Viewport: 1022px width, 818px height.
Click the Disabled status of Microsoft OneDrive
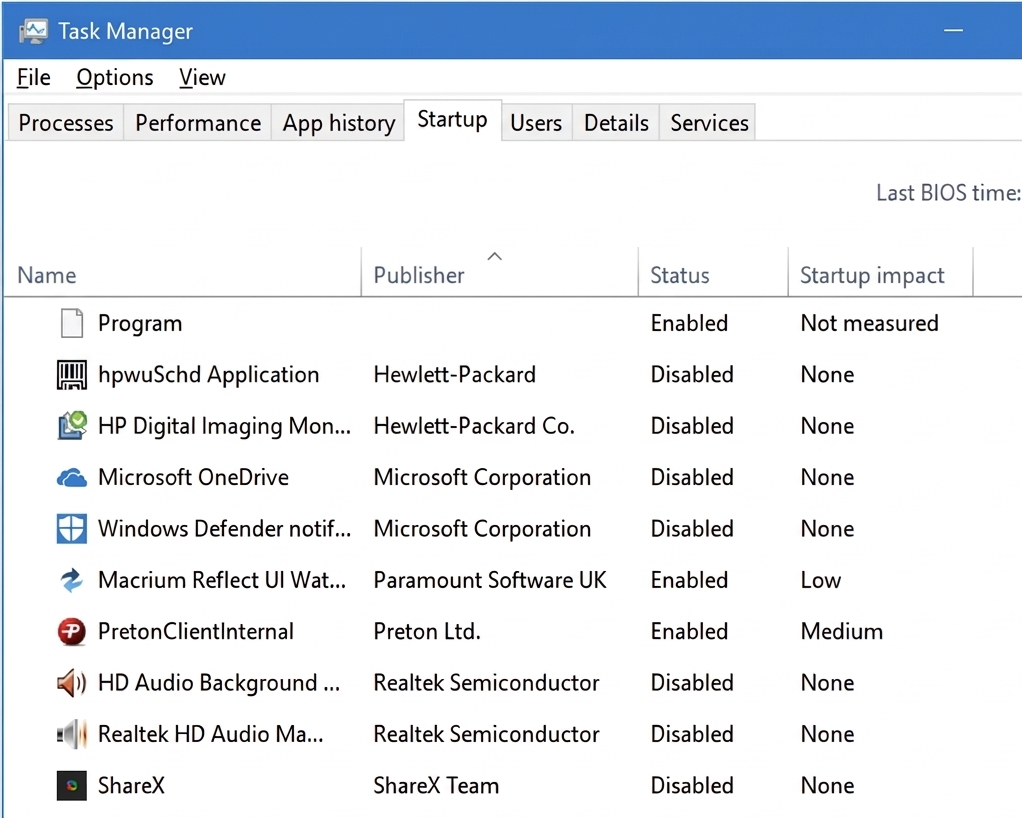(692, 478)
